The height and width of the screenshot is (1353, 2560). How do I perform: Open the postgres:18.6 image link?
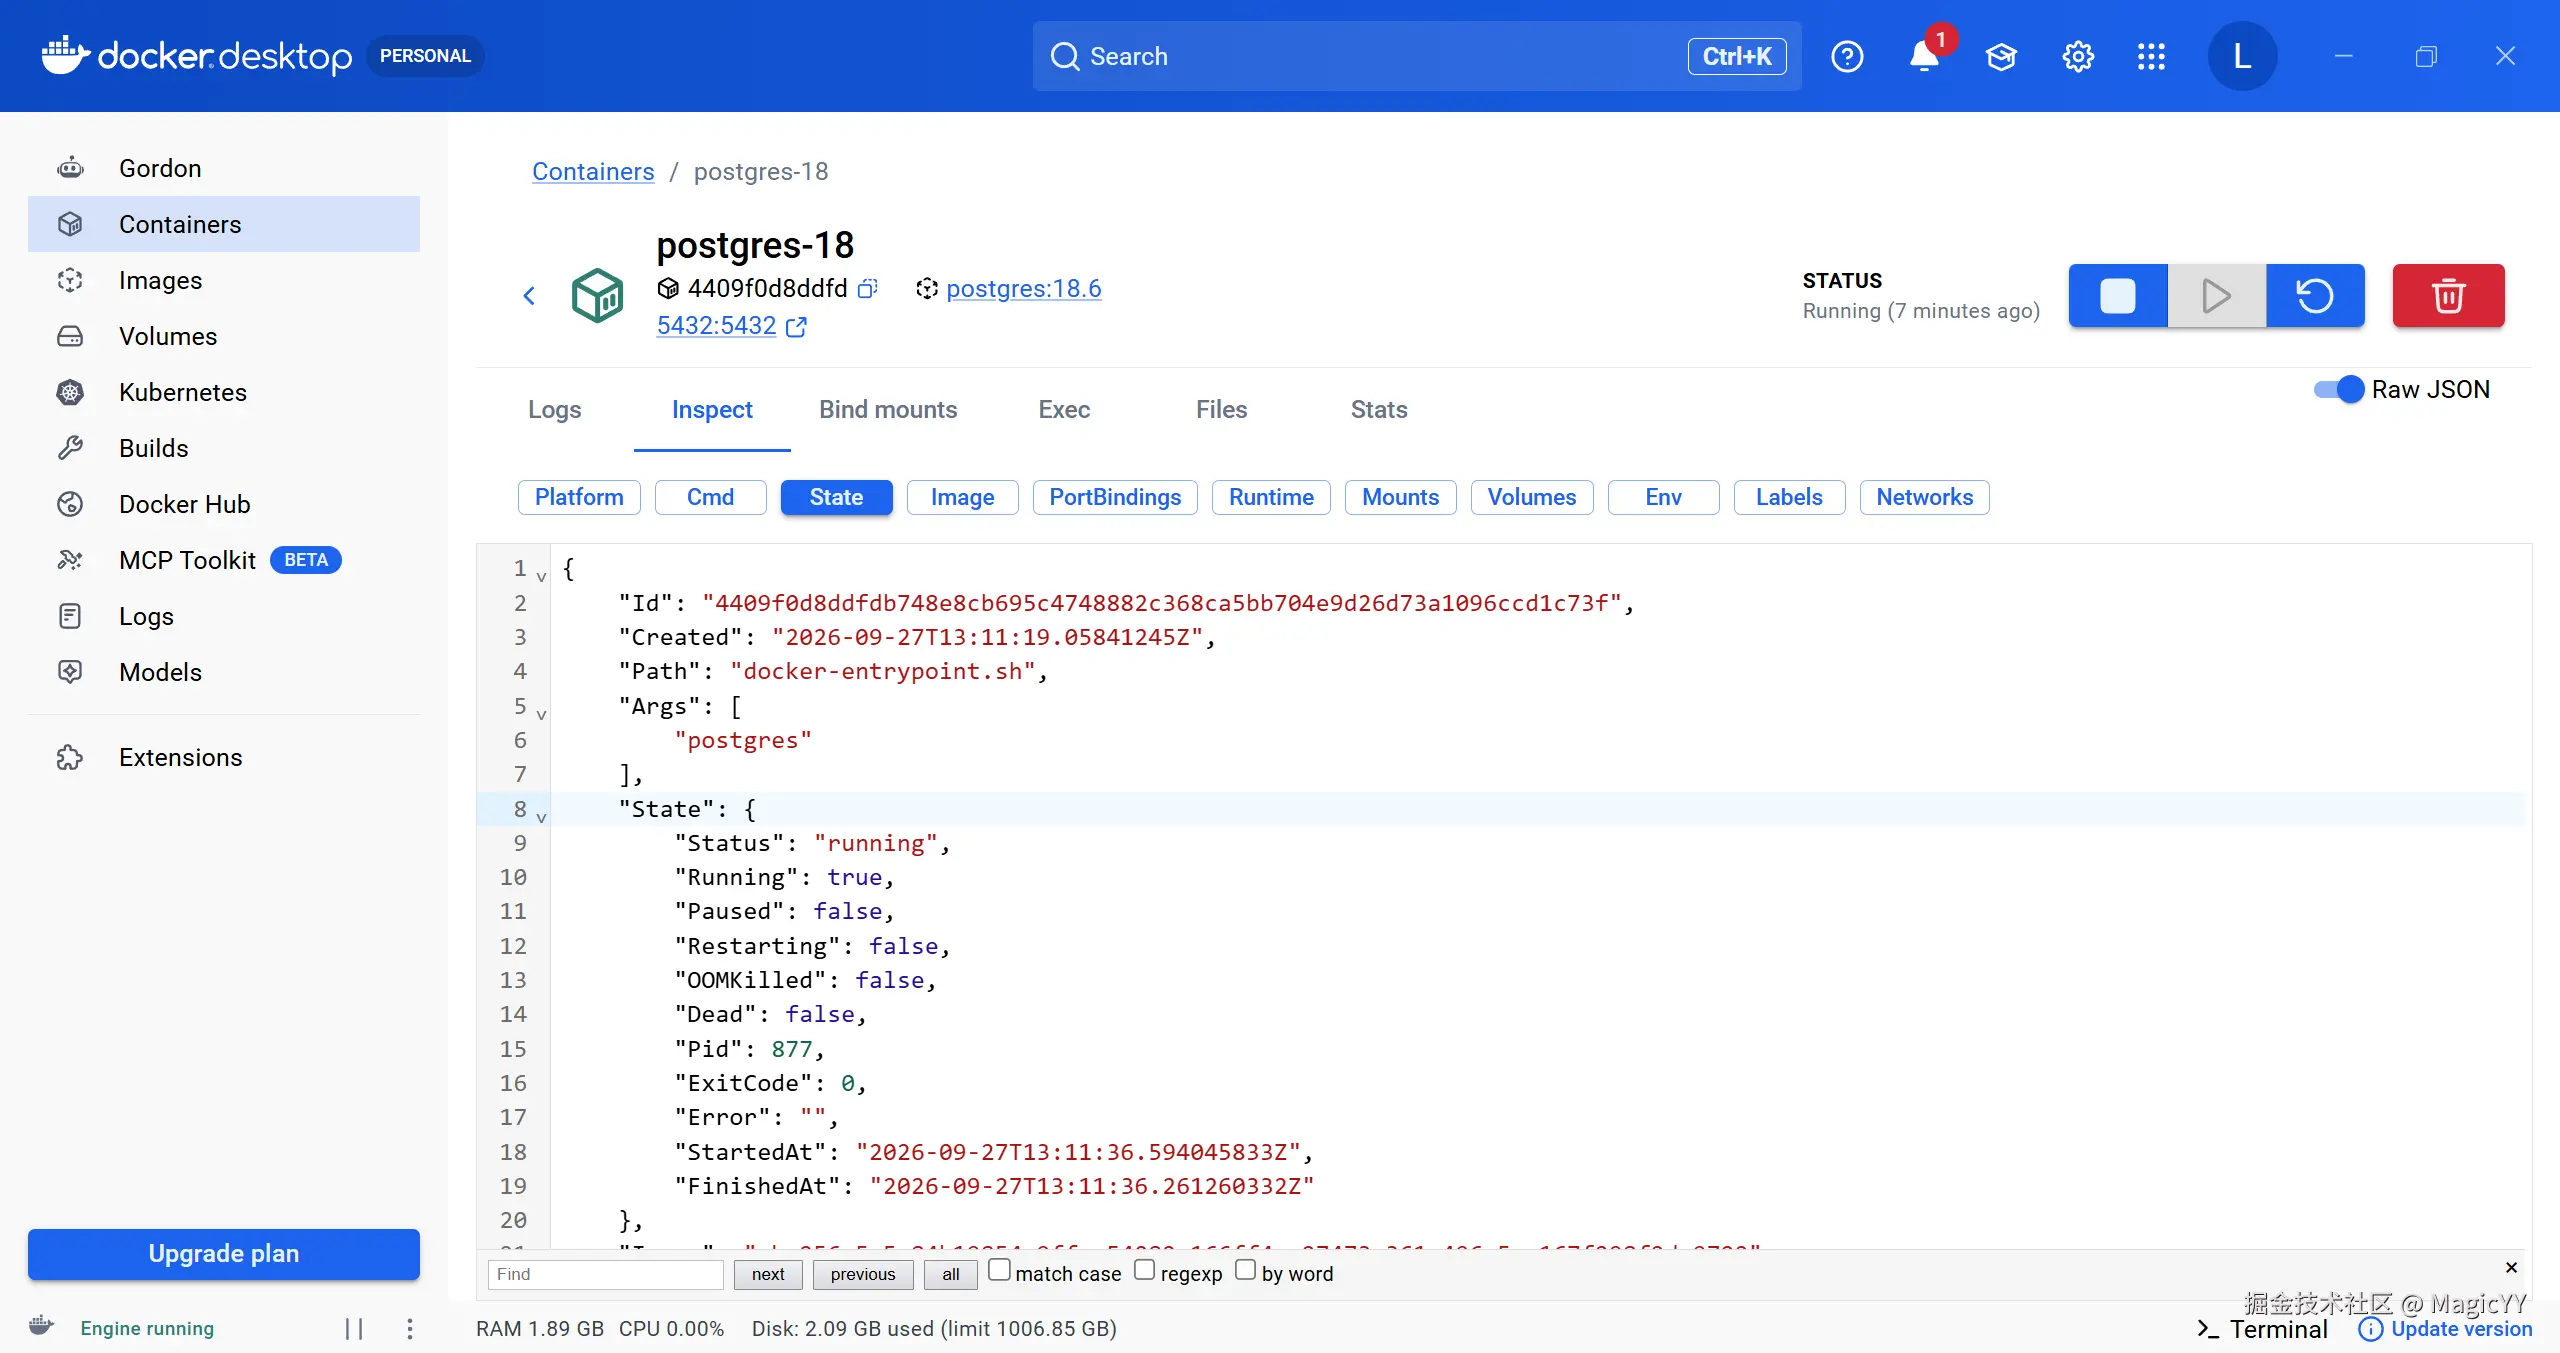click(x=1023, y=289)
